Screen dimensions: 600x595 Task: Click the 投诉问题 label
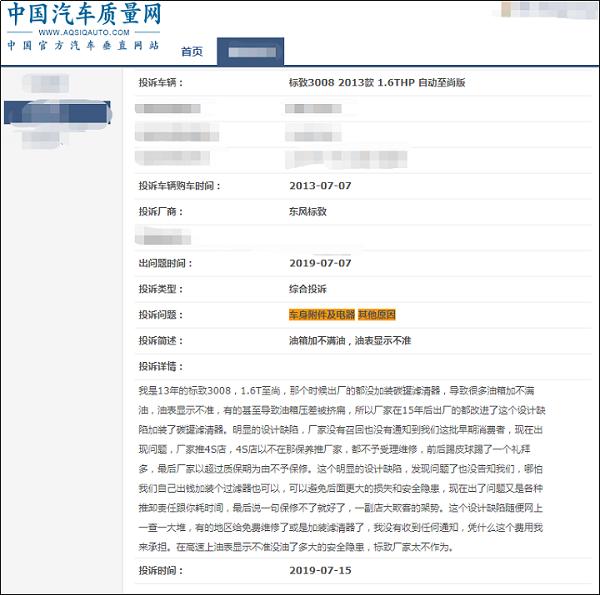tap(161, 315)
